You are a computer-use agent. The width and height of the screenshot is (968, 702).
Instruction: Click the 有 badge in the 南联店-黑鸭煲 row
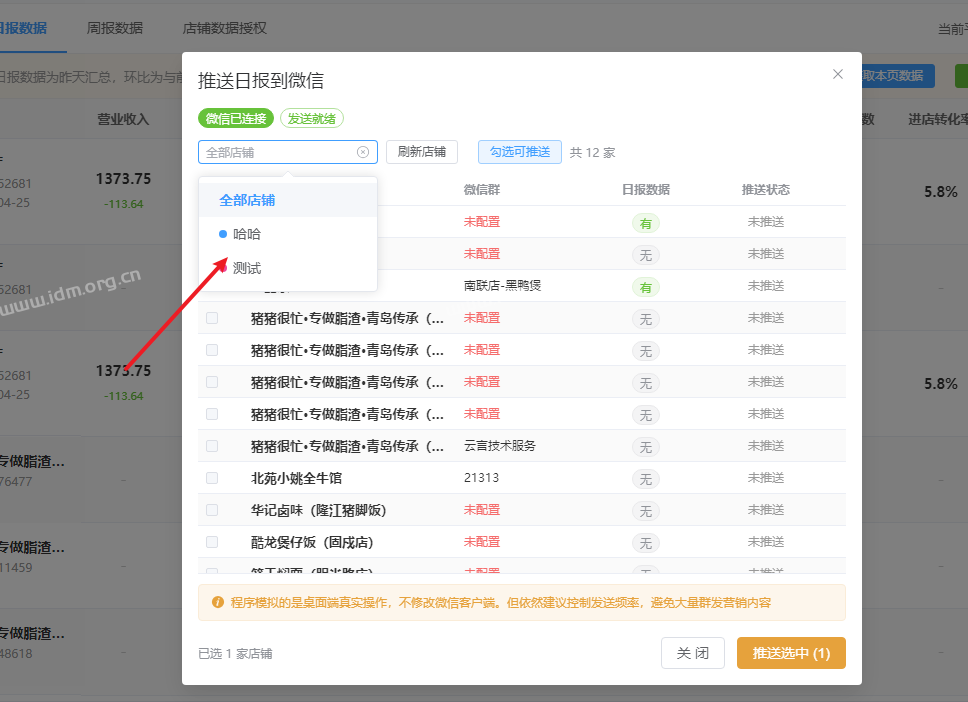[x=645, y=287]
